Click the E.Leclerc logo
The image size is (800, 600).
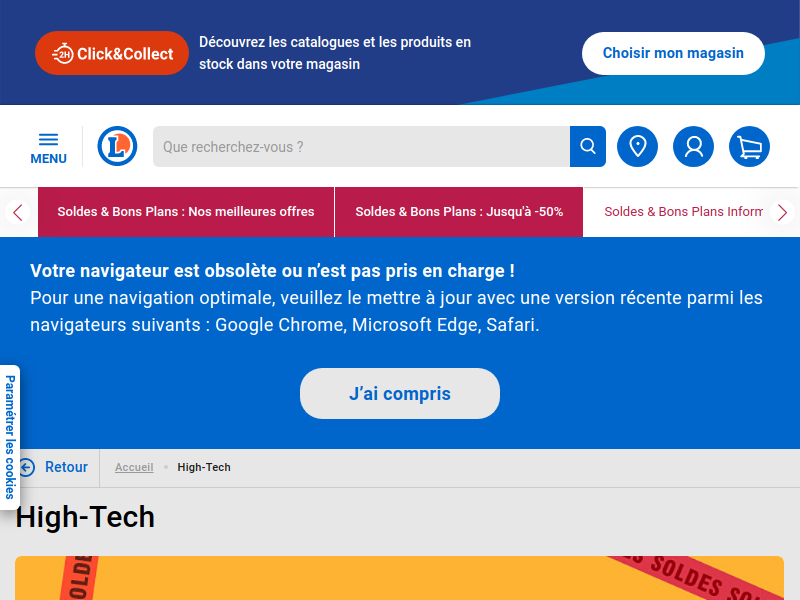tap(117, 146)
